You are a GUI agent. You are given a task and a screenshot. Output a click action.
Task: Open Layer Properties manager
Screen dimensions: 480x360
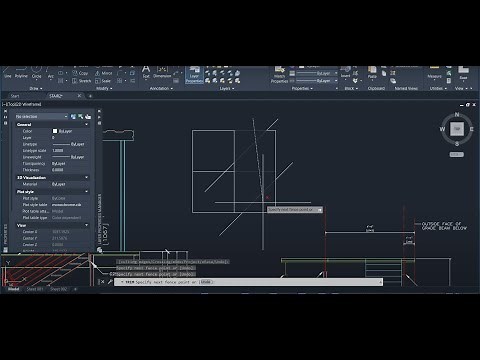[x=194, y=75]
